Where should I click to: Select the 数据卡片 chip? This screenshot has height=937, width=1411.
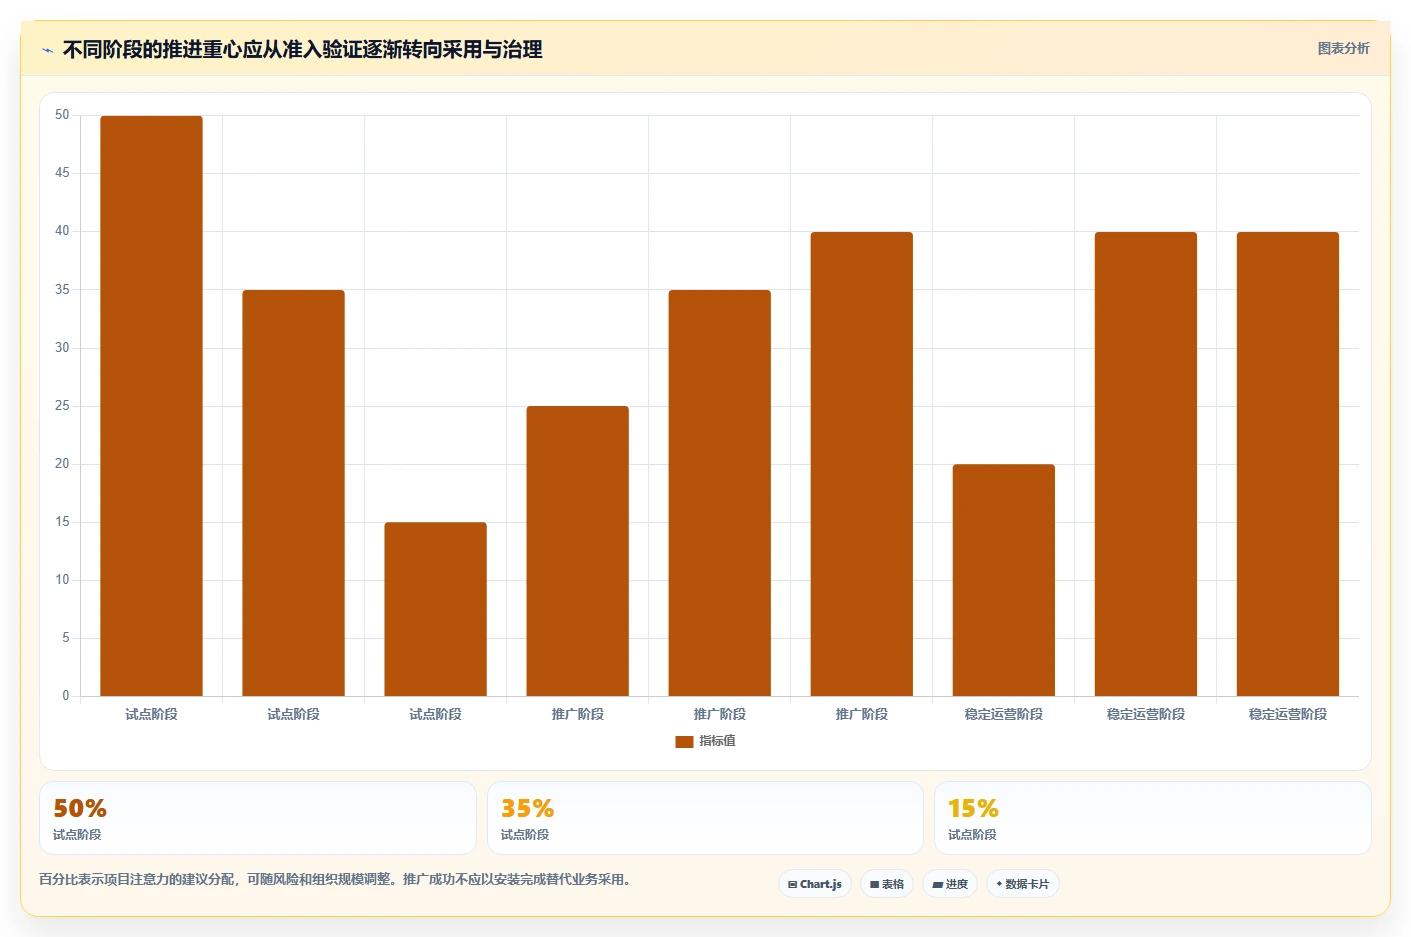pos(1023,884)
